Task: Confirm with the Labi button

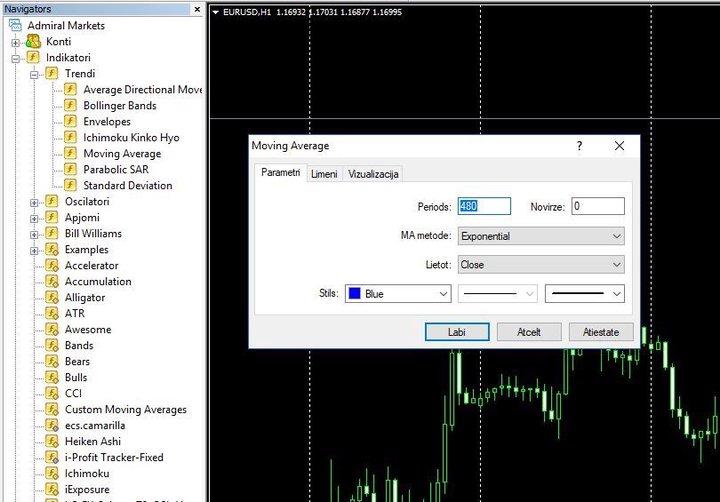Action: (x=457, y=332)
